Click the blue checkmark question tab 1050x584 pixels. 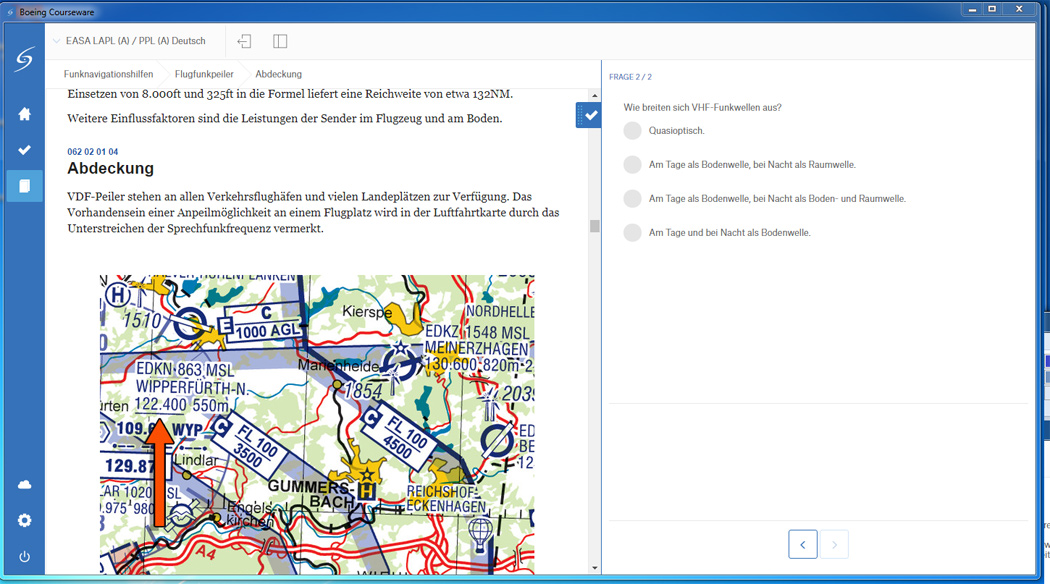click(589, 115)
